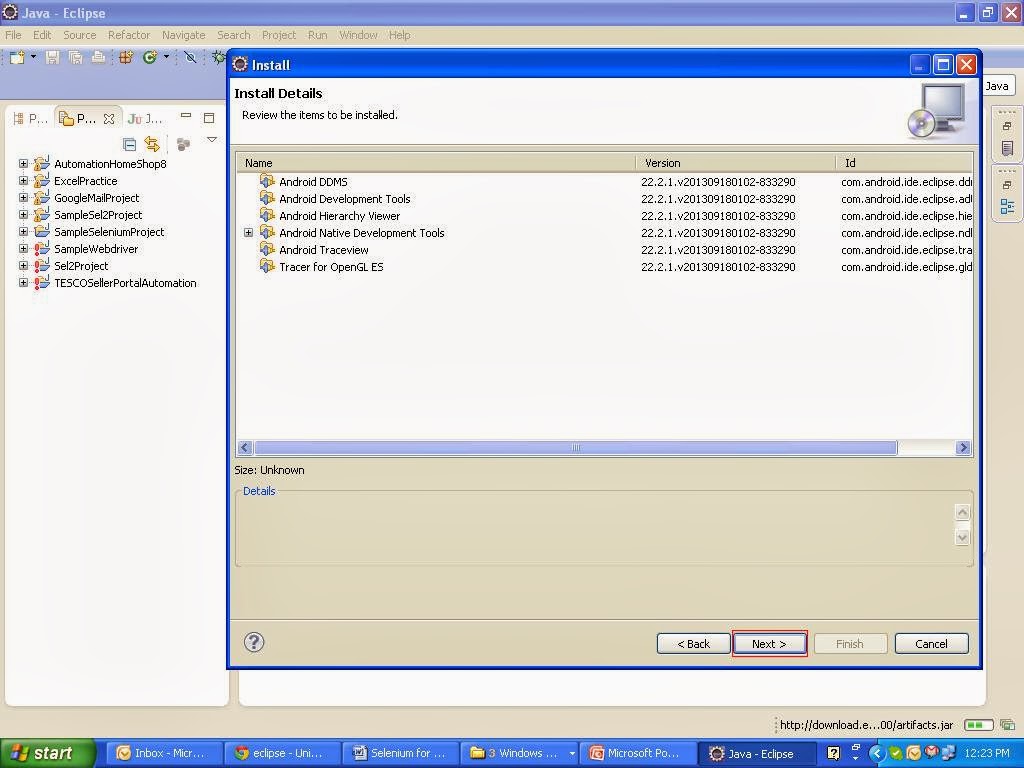Open the Navigate menu
Screen dimensions: 1024x768
184,35
